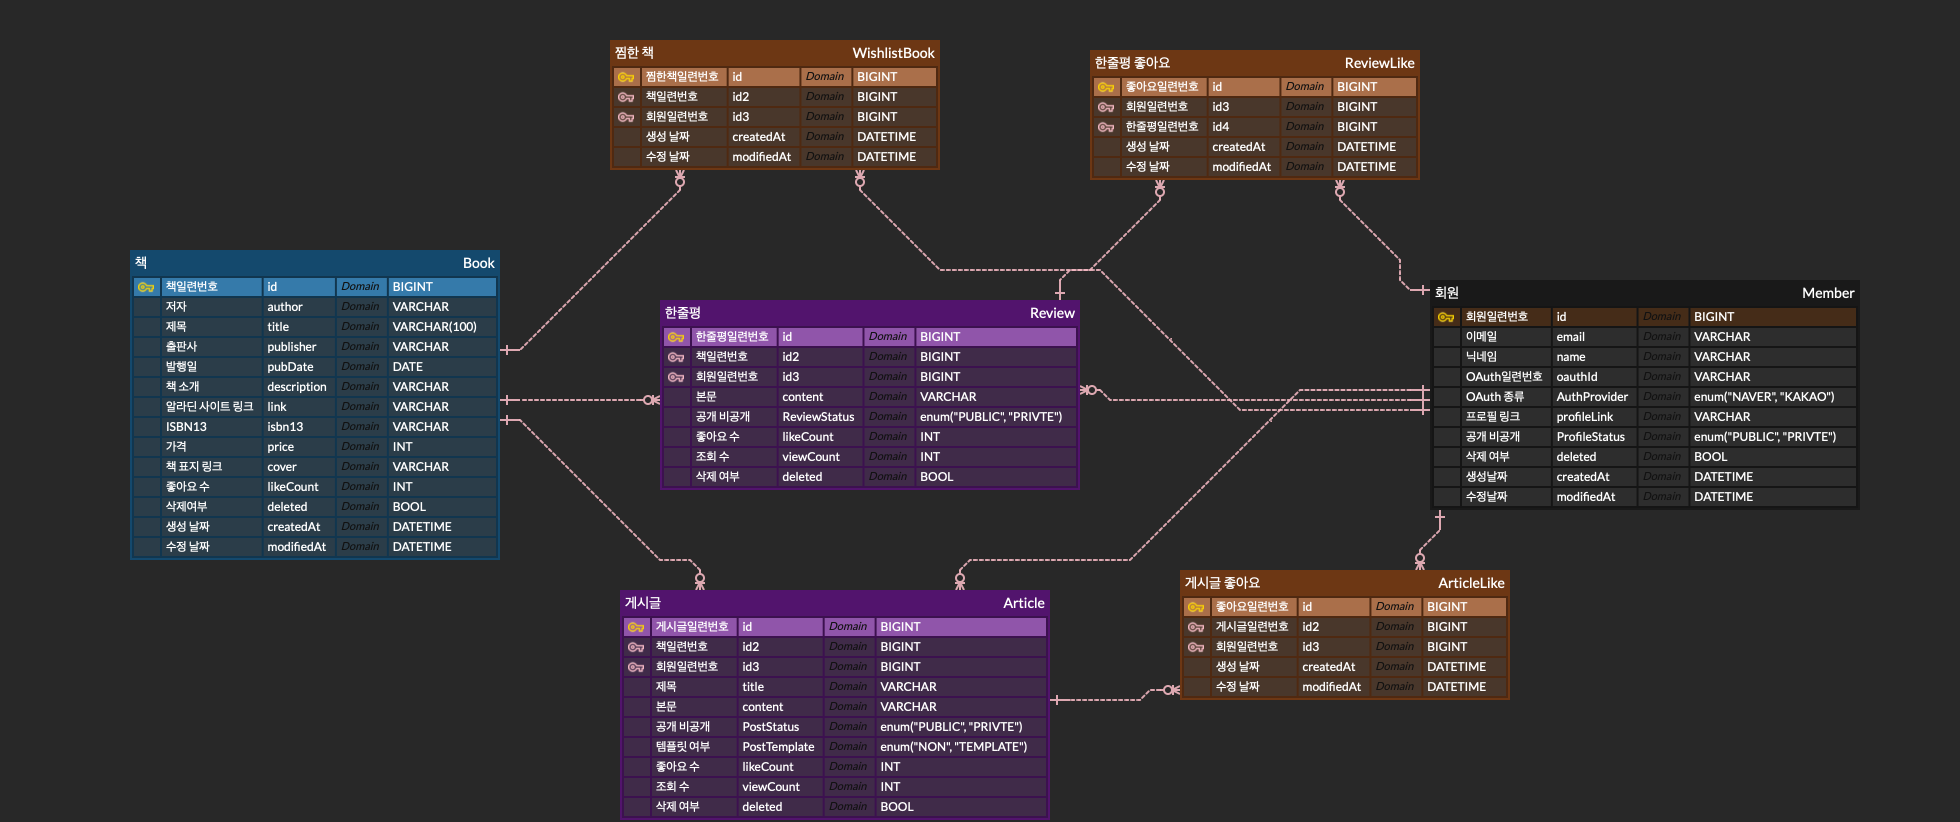Click the primary key icon in the ReviewLike table
Viewport: 1960px width, 822px height.
pyautogui.click(x=1106, y=87)
